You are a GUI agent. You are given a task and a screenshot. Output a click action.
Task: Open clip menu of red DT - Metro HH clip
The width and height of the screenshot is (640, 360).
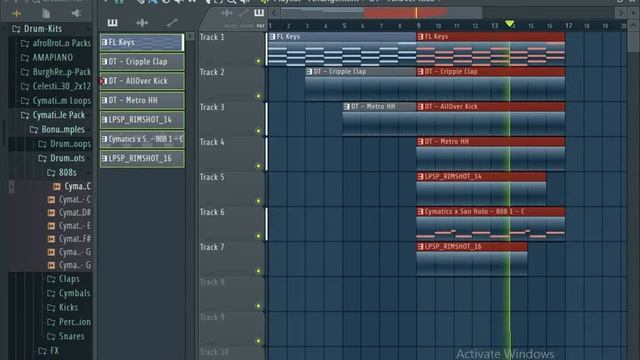420,142
